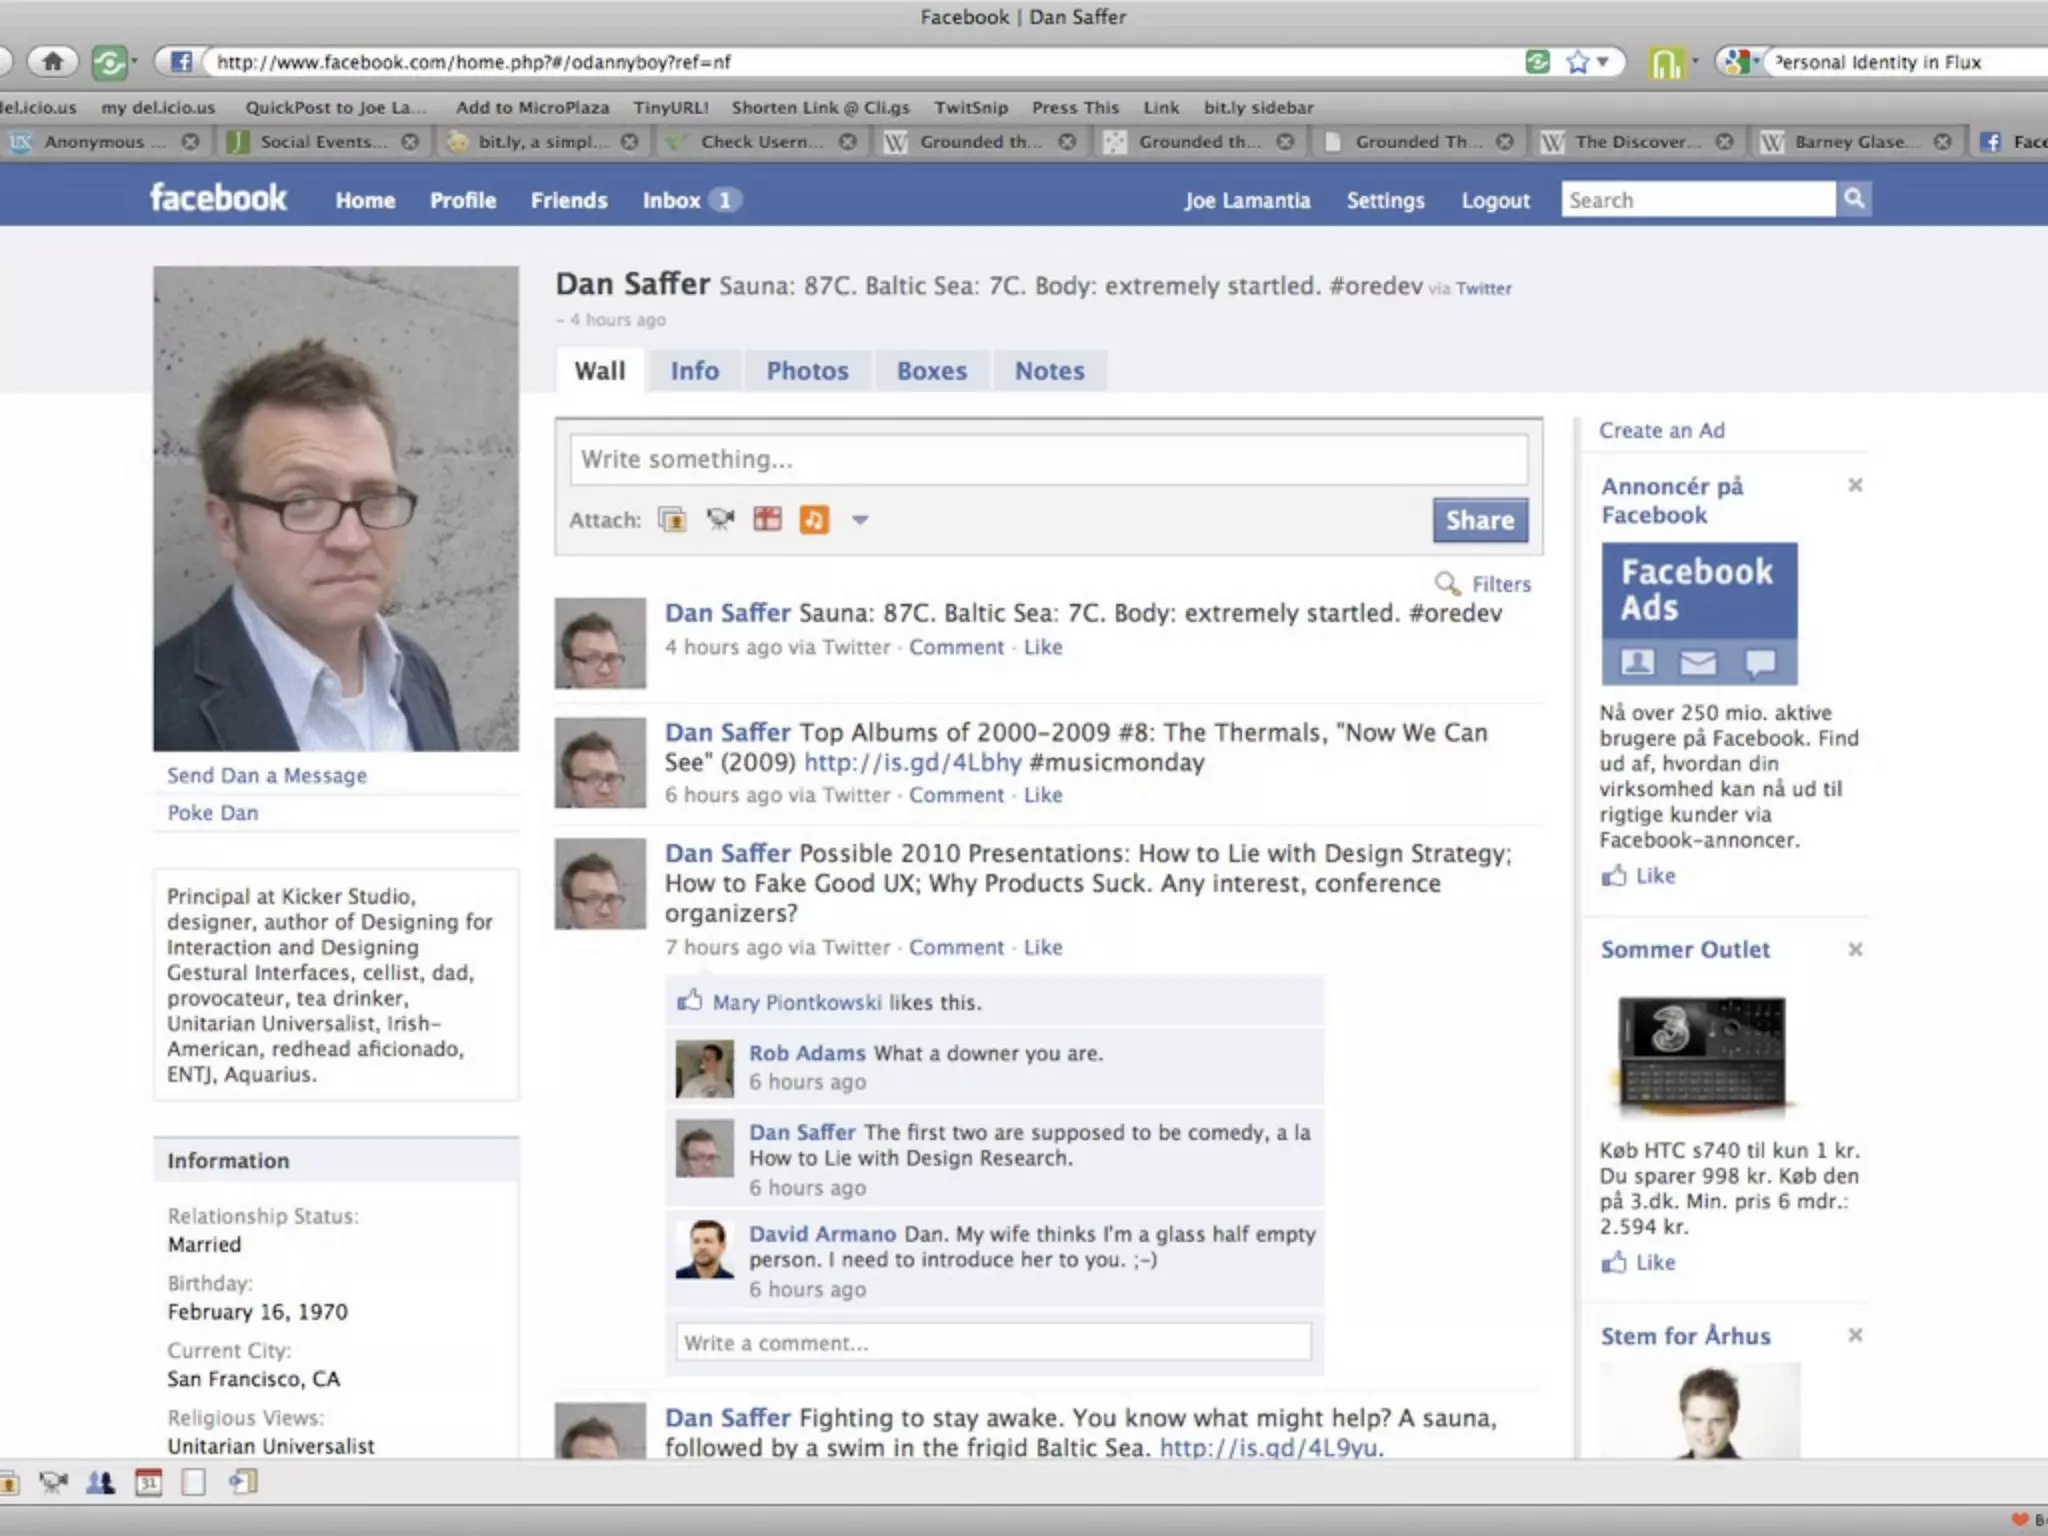2048x1536 pixels.
Task: Switch to the Photos tab
Action: pyautogui.click(x=807, y=371)
